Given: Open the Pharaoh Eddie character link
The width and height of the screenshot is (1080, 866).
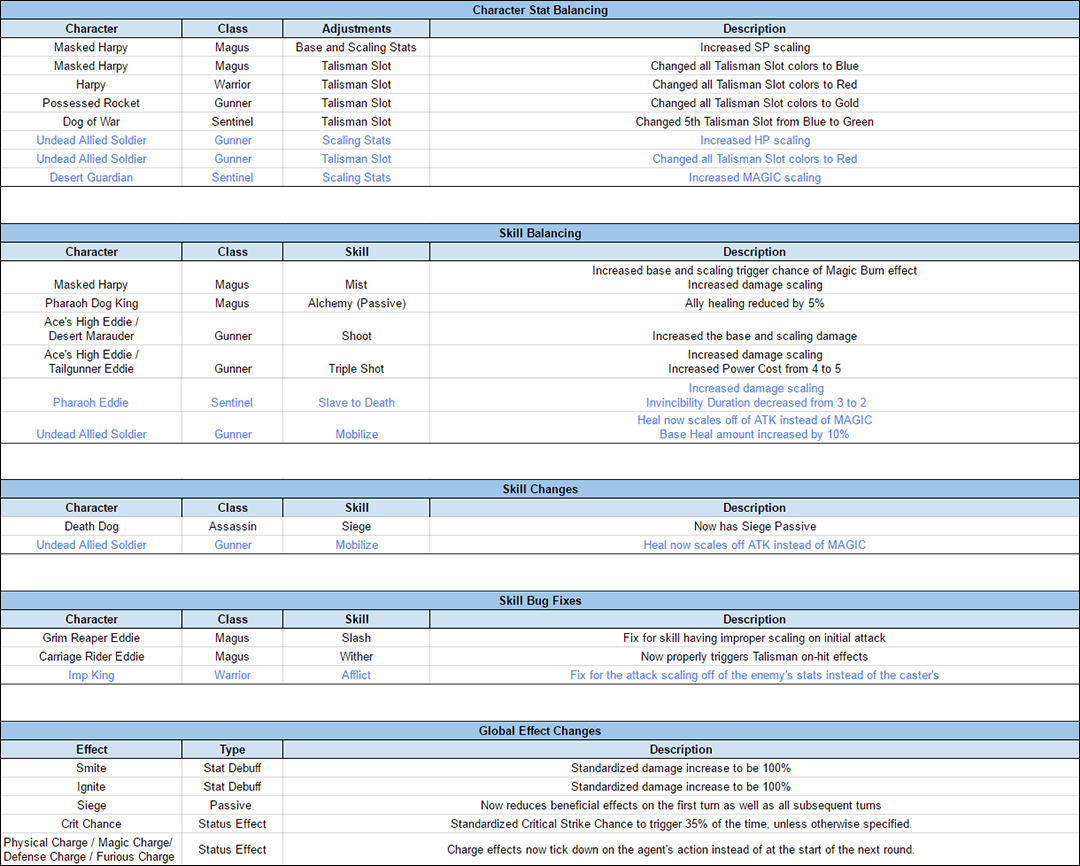Looking at the screenshot, I should [91, 403].
